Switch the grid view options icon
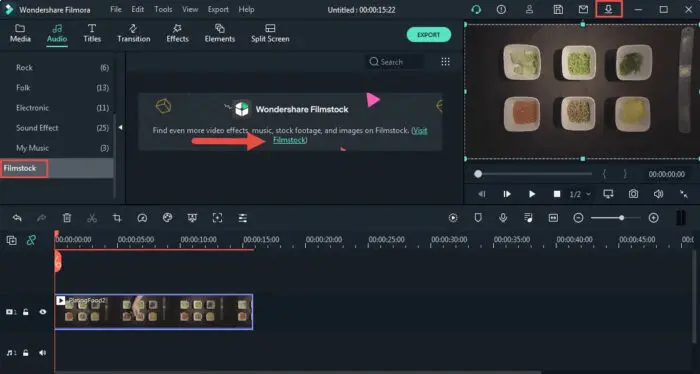Screen dimensions: 700x374 (x=446, y=62)
